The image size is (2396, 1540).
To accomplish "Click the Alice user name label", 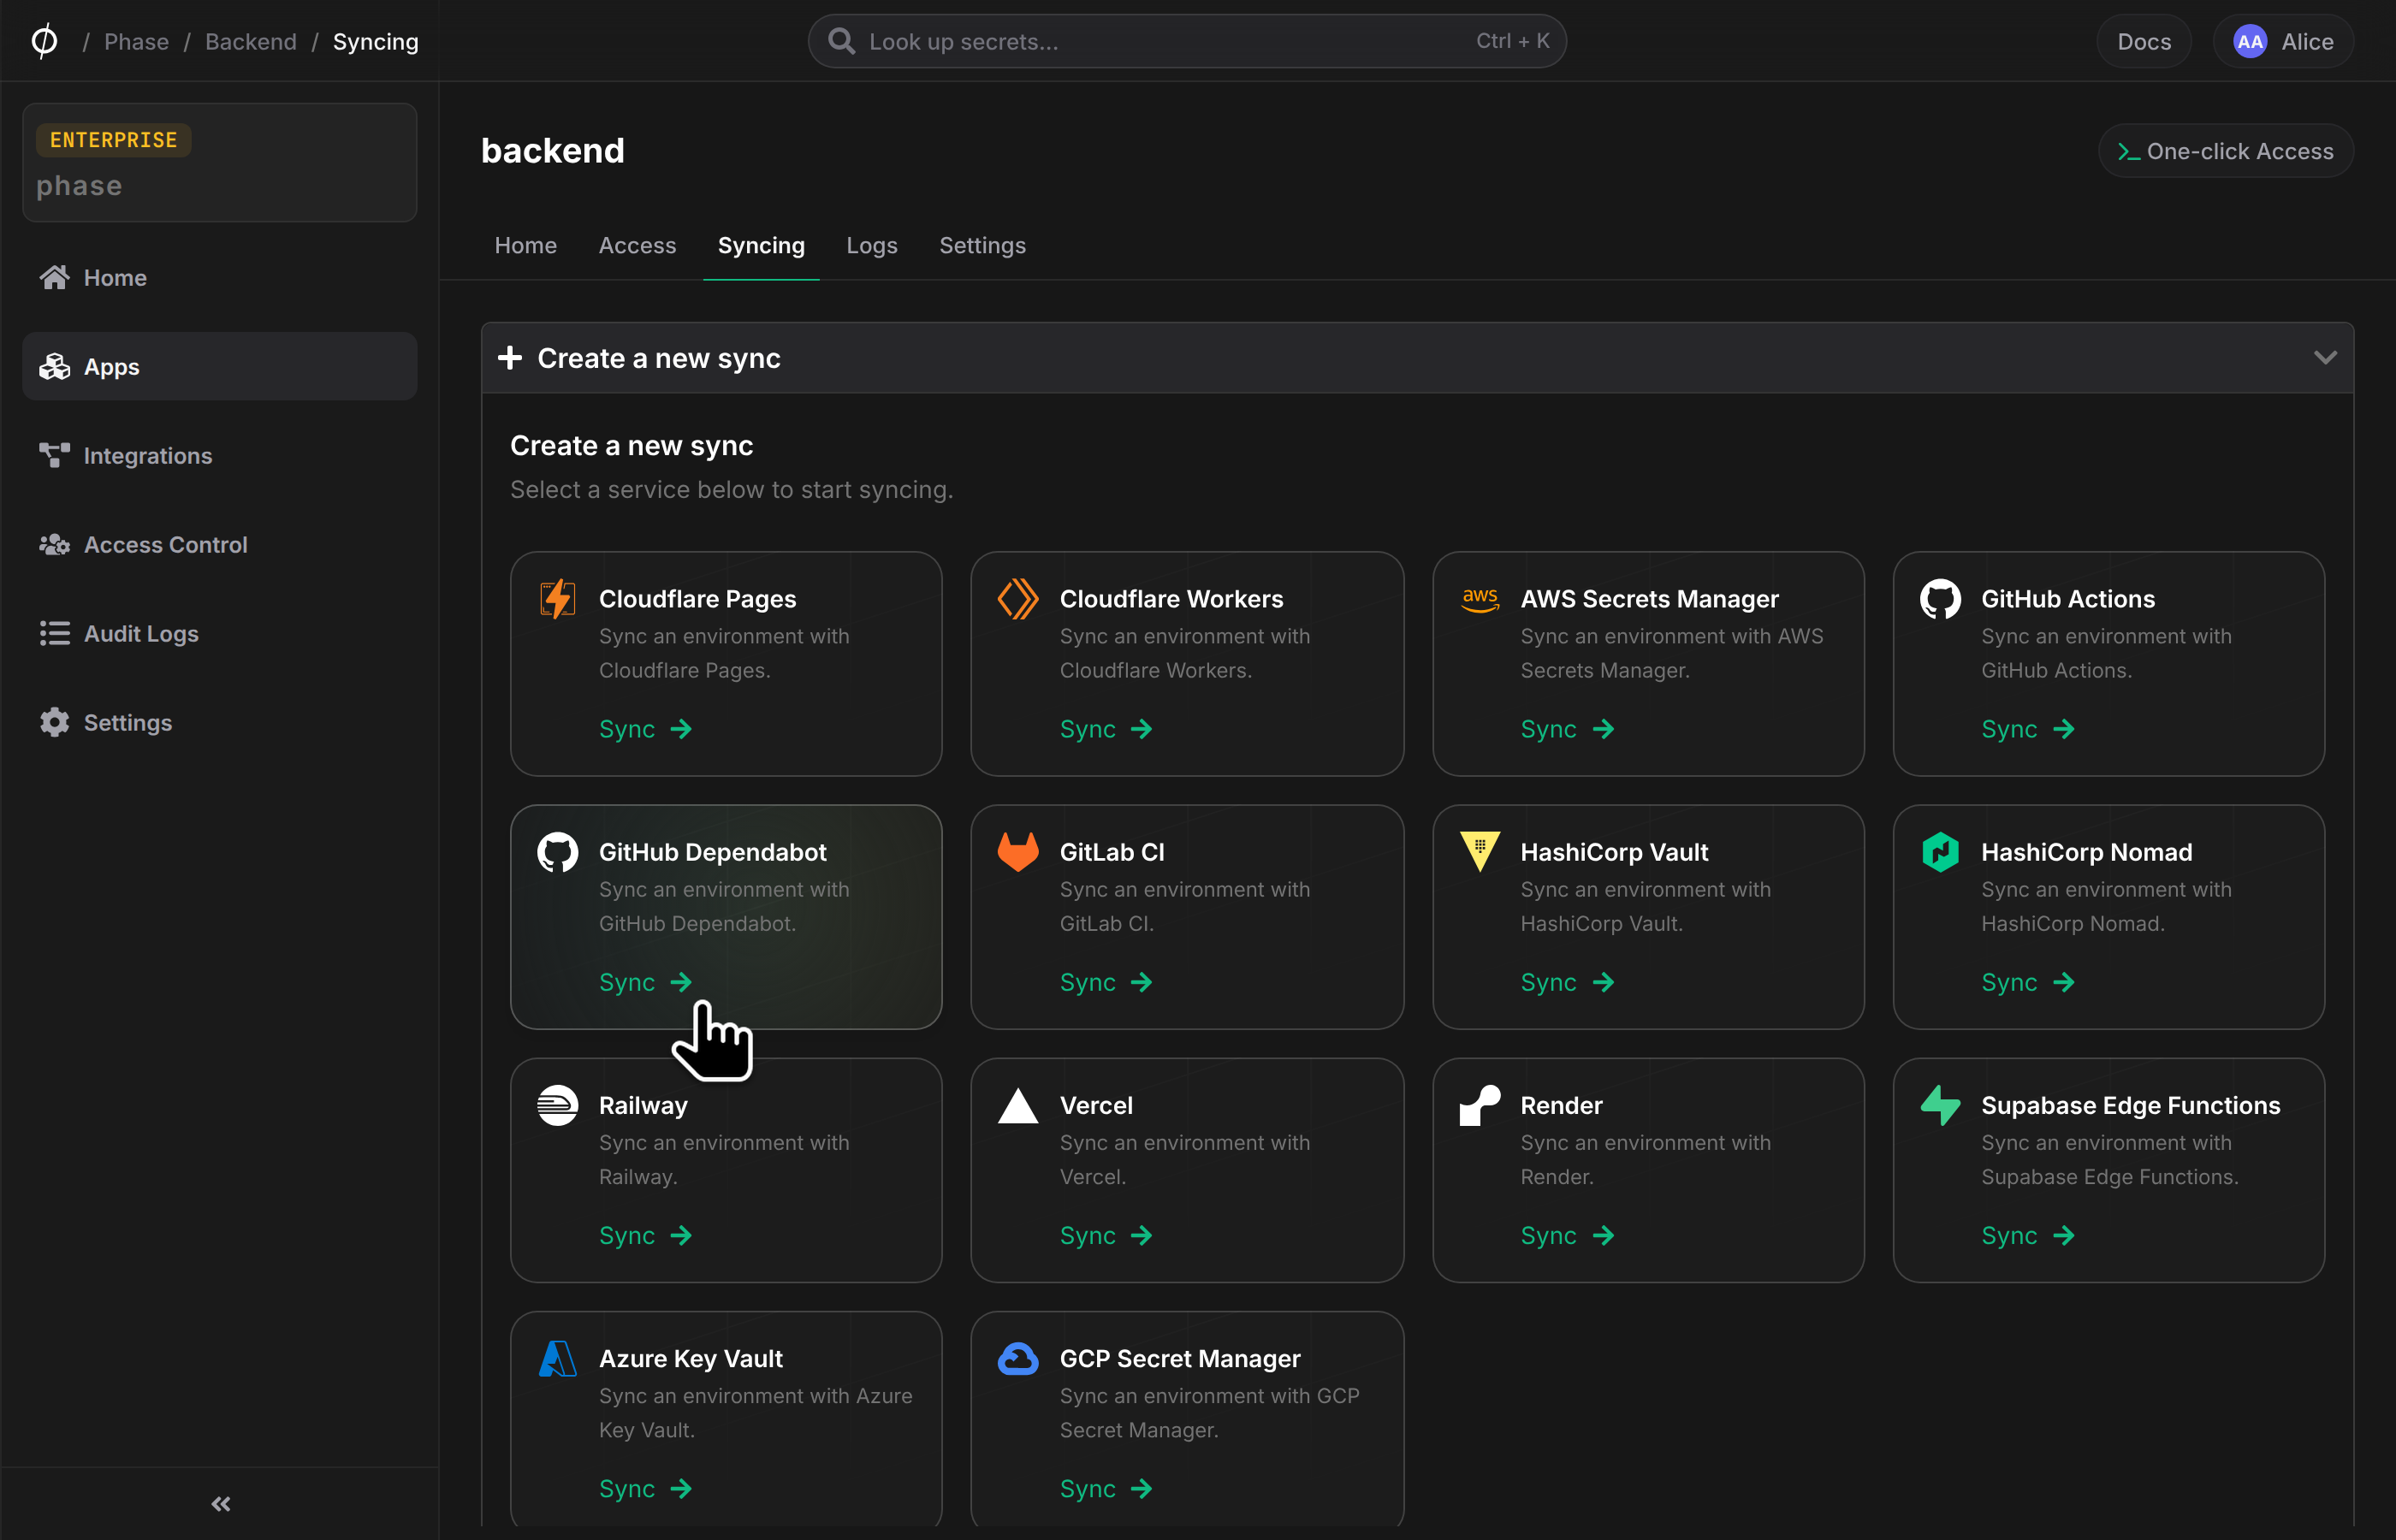I will (x=2307, y=41).
